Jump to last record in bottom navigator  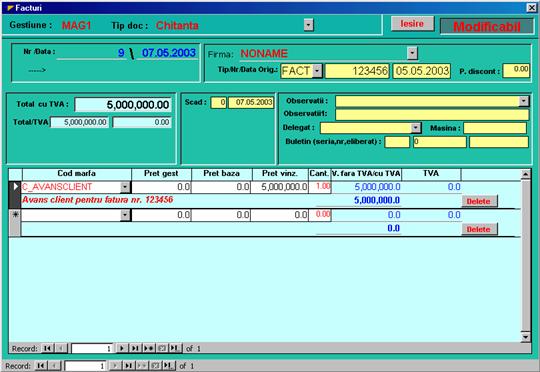coord(128,365)
